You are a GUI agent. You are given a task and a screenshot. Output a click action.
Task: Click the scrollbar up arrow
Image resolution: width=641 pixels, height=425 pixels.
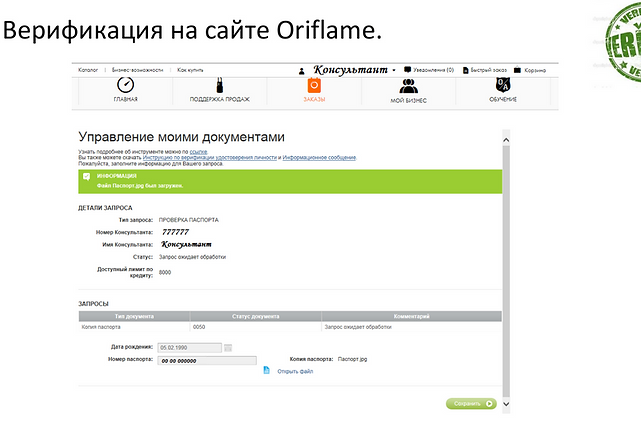(x=506, y=140)
